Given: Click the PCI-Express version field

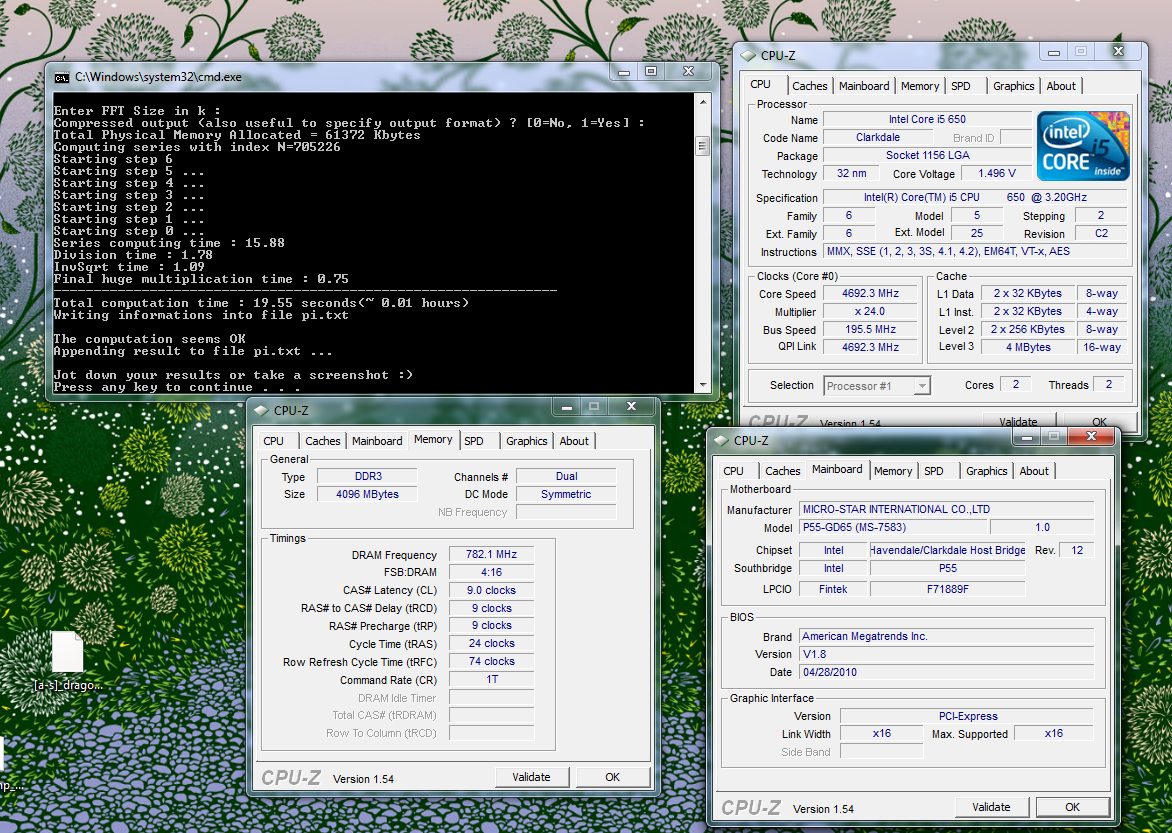Looking at the screenshot, I should 967,716.
